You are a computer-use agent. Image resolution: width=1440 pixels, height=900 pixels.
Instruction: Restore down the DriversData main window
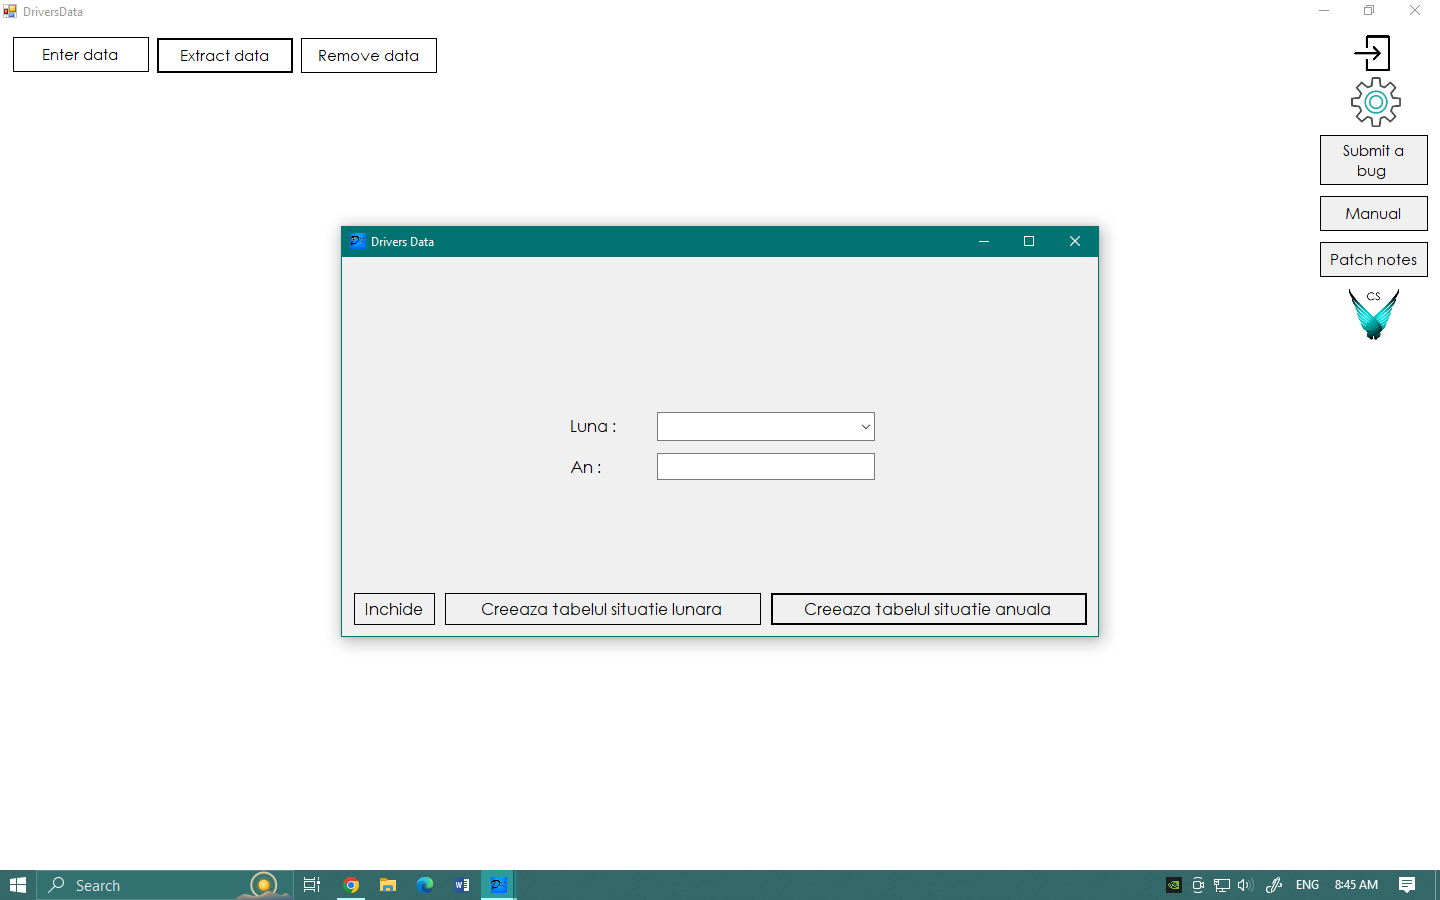click(x=1369, y=11)
